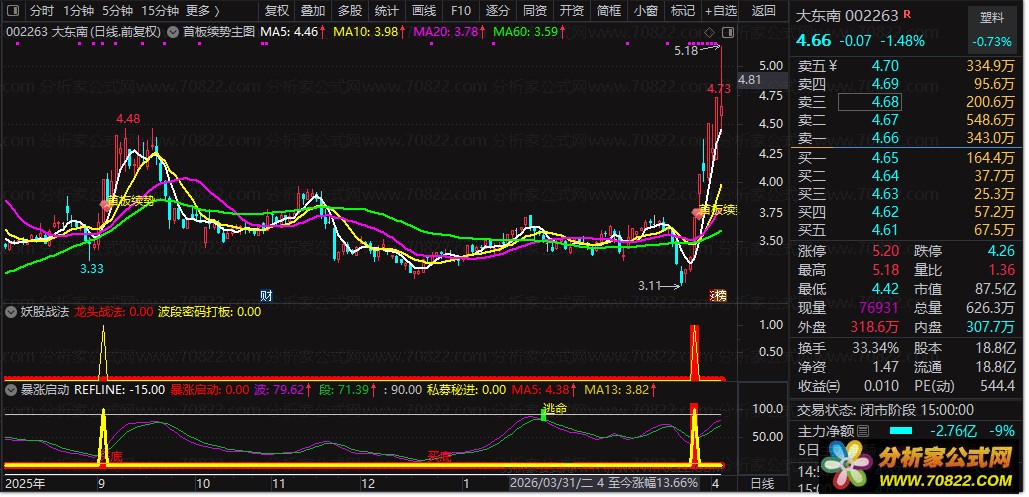The image size is (1029, 497).
Task: Click the 换手 turnover value 33.34%
Action: (876, 347)
